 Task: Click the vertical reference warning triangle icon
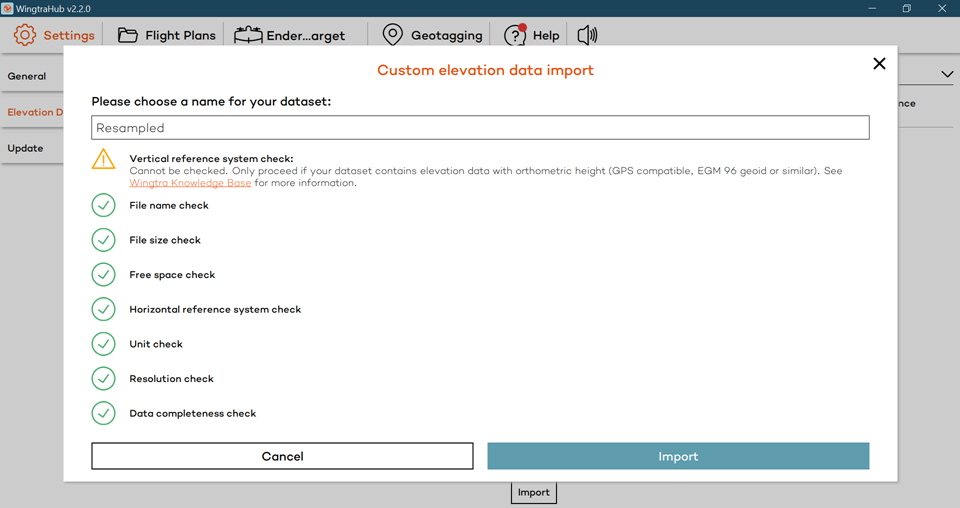[104, 160]
